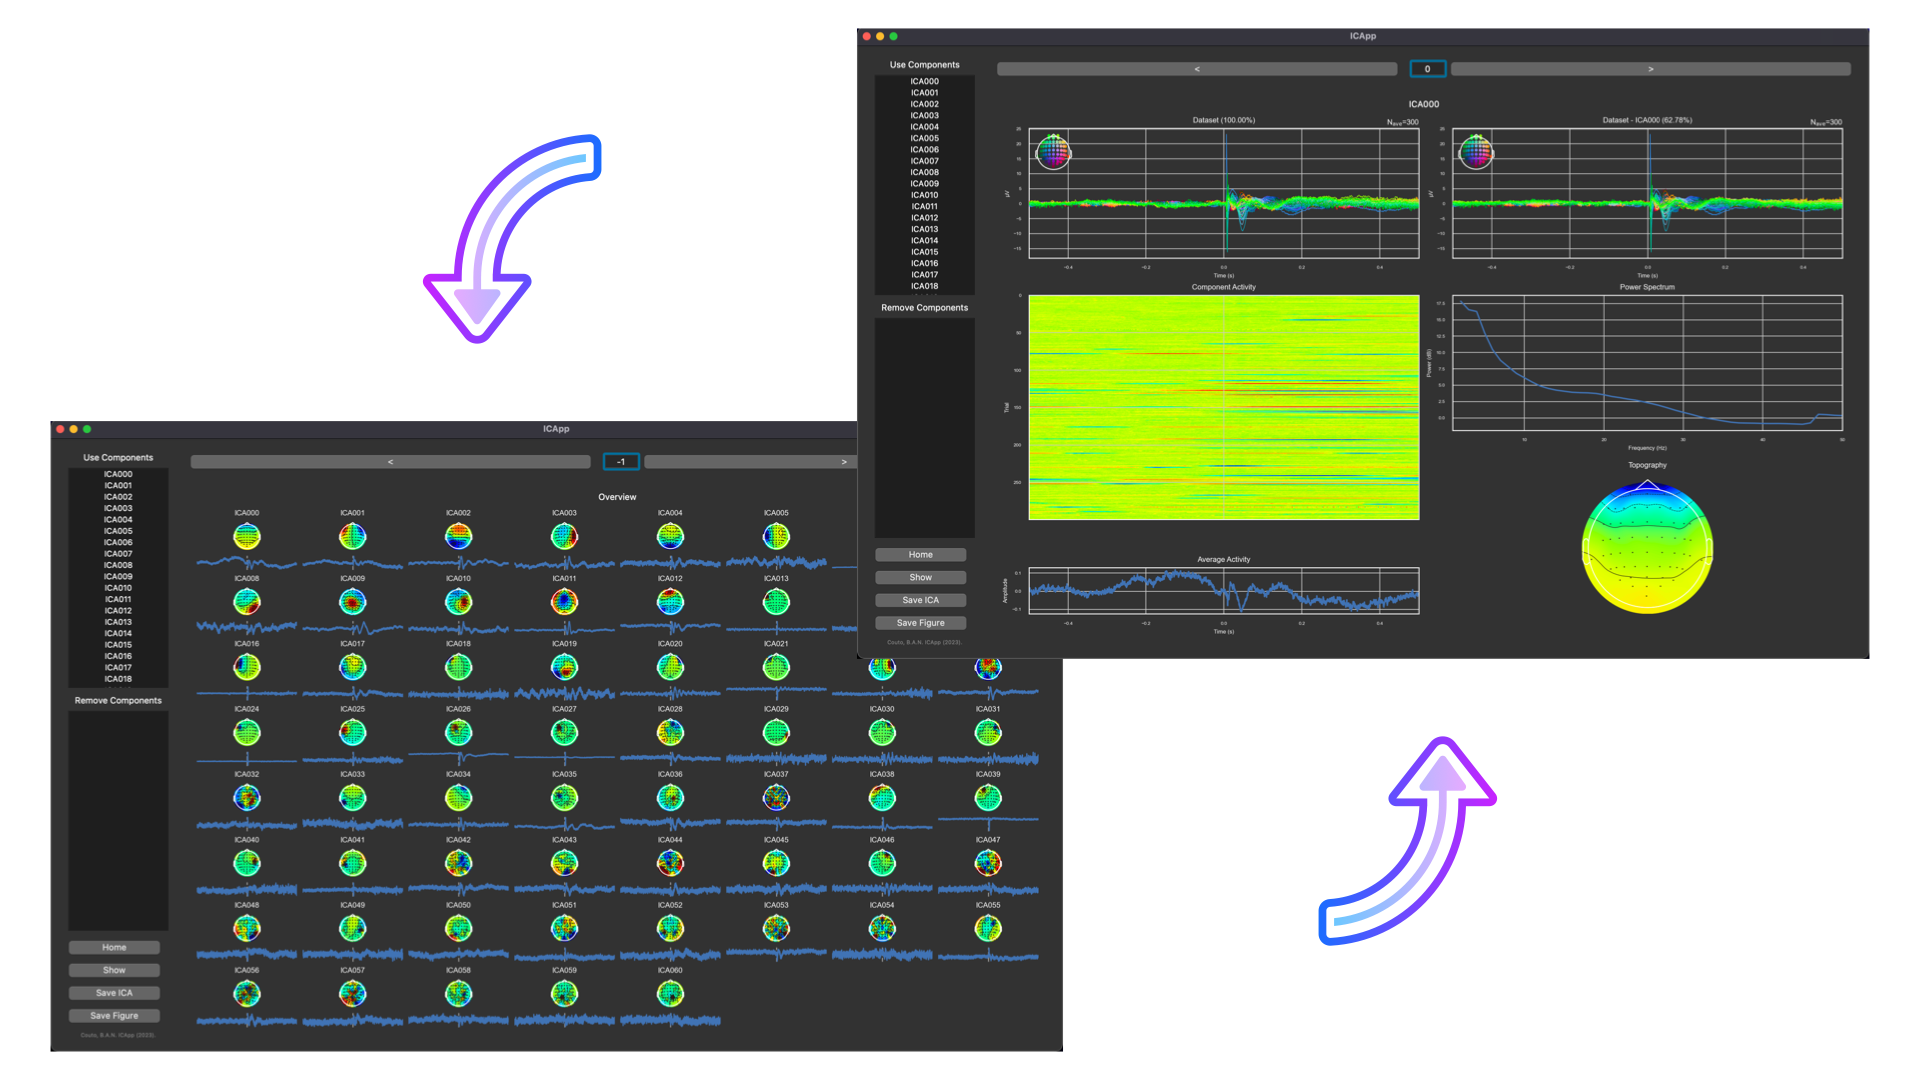This screenshot has height=1080, width=1920.
Task: Select ICA007 in right window component list
Action: point(924,161)
